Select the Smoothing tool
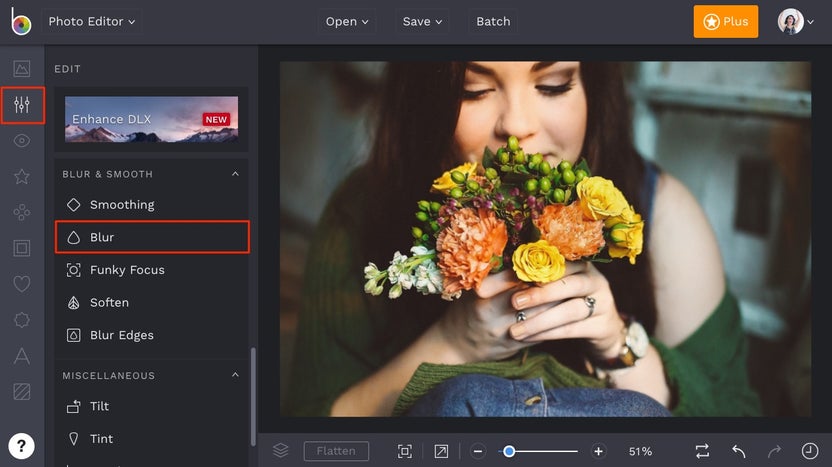832x467 pixels. [x=152, y=205]
